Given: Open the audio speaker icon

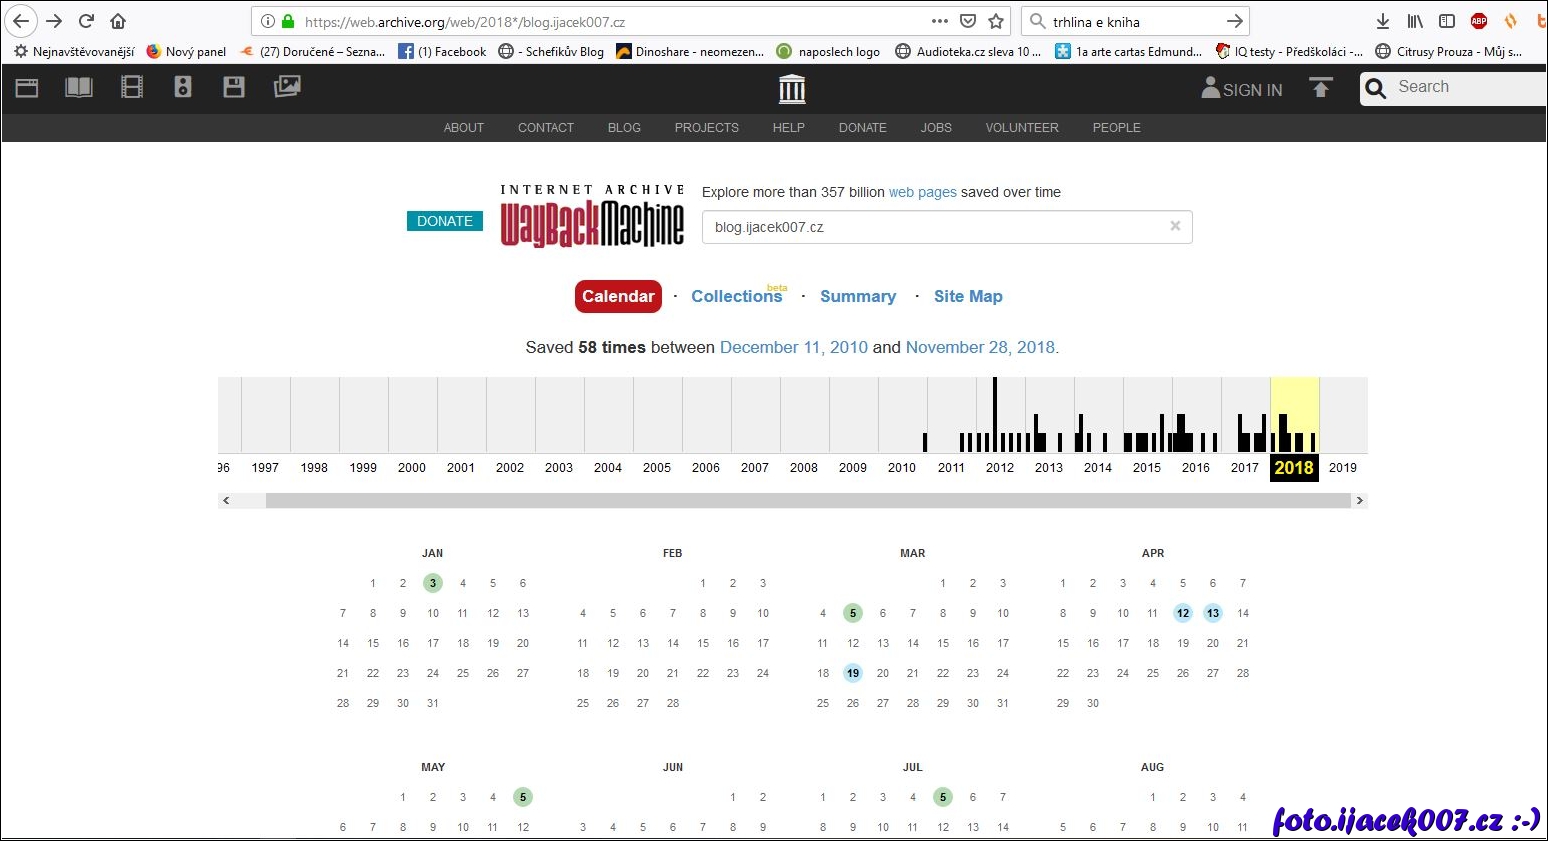Looking at the screenshot, I should pos(183,88).
